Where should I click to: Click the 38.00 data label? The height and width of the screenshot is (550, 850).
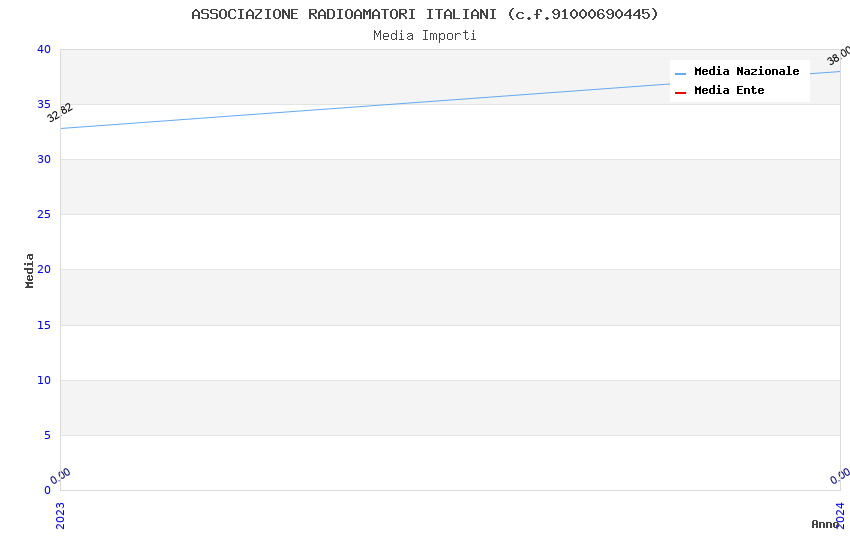tap(839, 55)
